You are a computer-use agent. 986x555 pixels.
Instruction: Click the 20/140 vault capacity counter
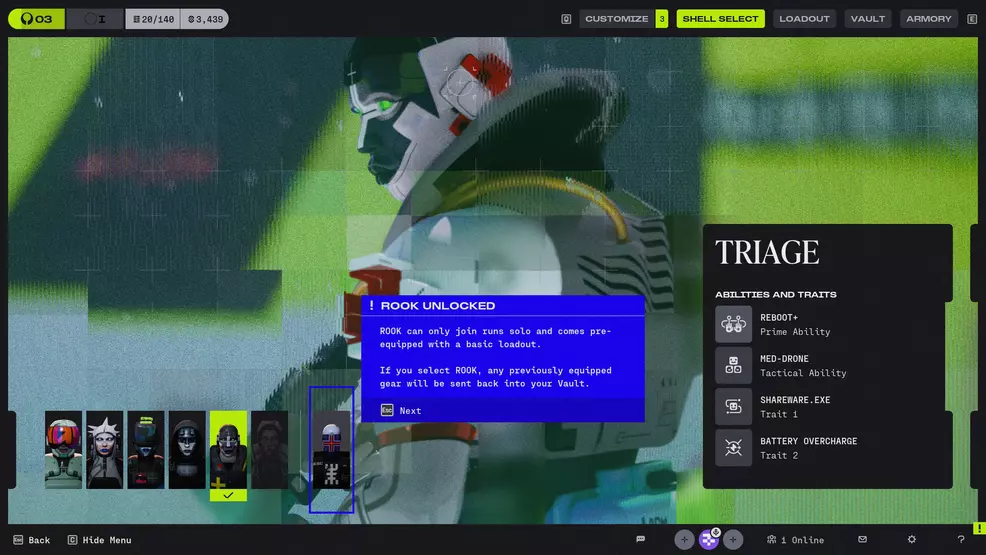(x=153, y=19)
